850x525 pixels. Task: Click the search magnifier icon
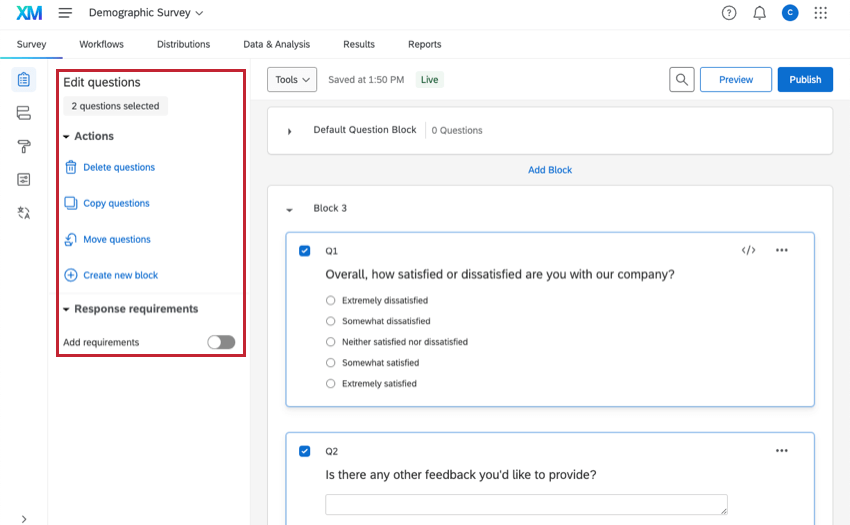coord(681,80)
